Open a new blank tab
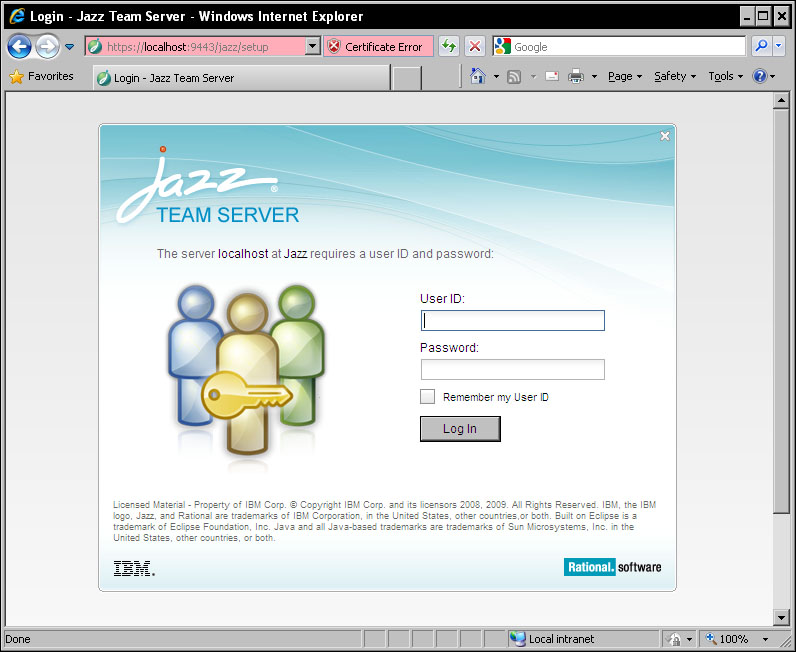This screenshot has width=796, height=652. 407,78
